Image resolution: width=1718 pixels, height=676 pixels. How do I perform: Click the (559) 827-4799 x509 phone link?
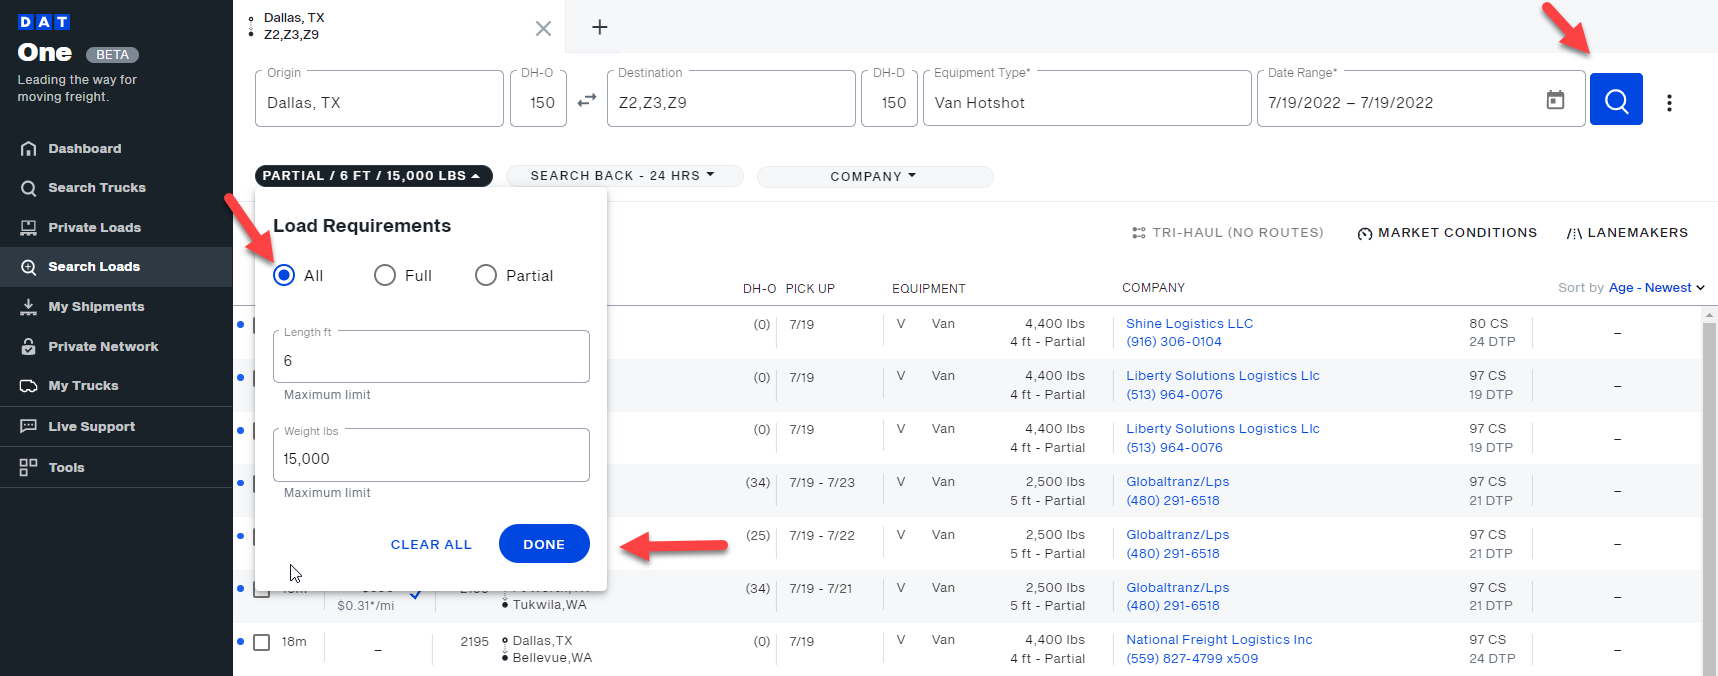pyautogui.click(x=1192, y=659)
